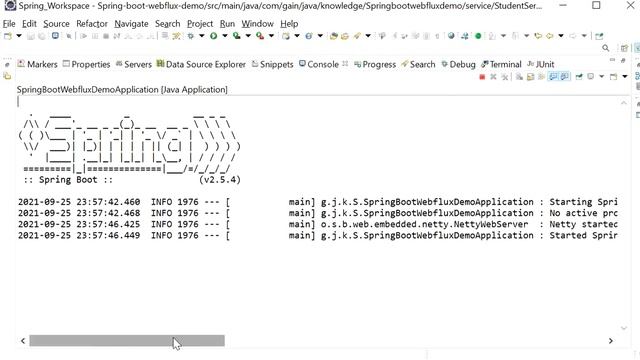The height and width of the screenshot is (360, 640).
Task: Expand the Run launch dropdown arrow
Action: click(x=224, y=36)
